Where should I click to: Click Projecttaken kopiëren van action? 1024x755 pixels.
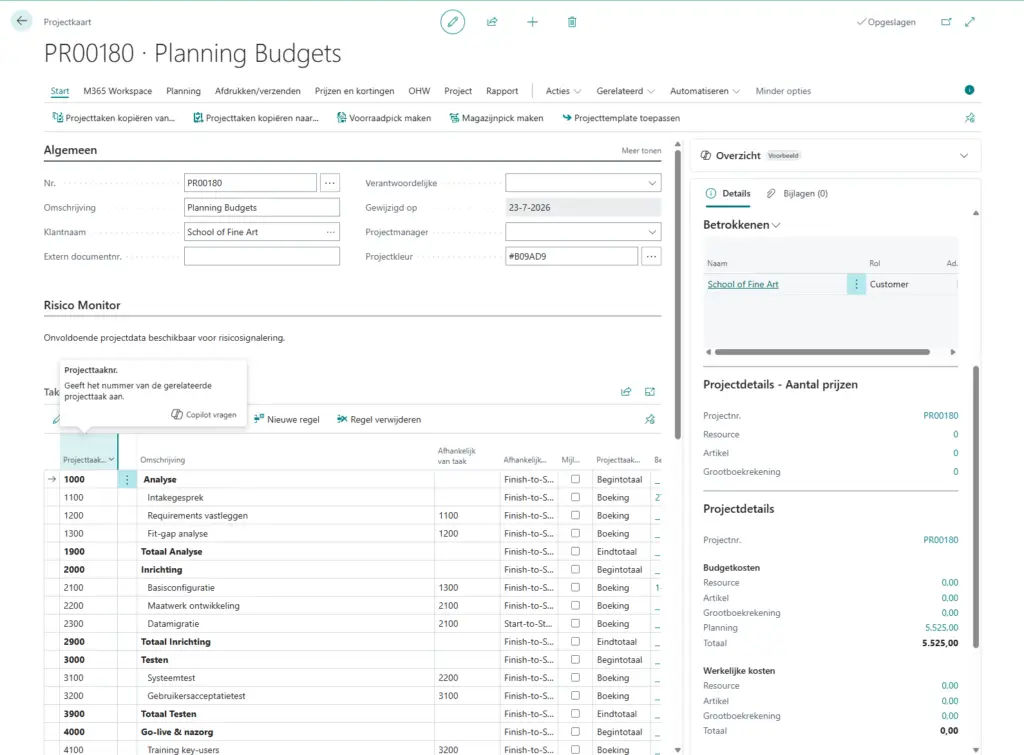[114, 118]
